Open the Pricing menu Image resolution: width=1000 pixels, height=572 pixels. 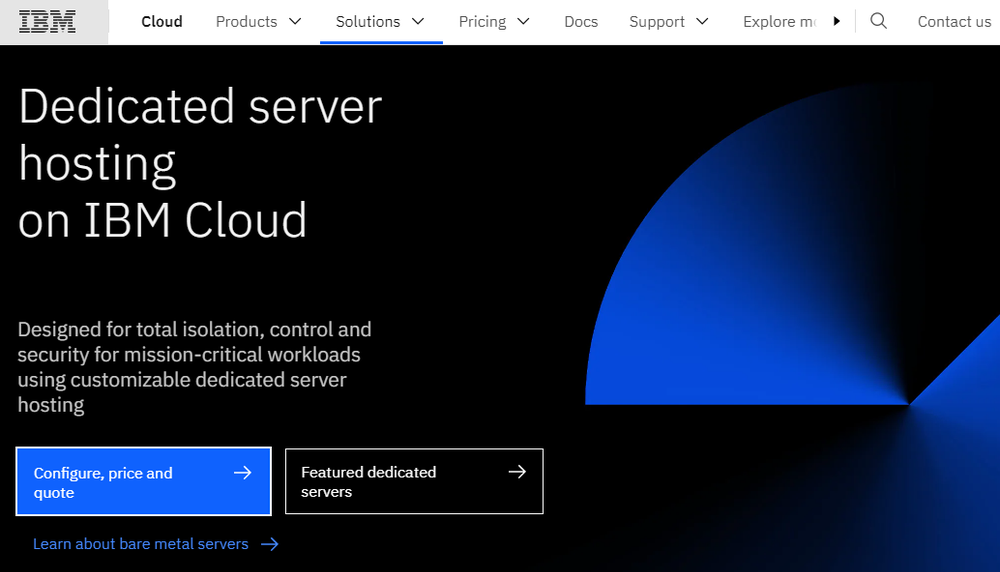click(x=494, y=22)
